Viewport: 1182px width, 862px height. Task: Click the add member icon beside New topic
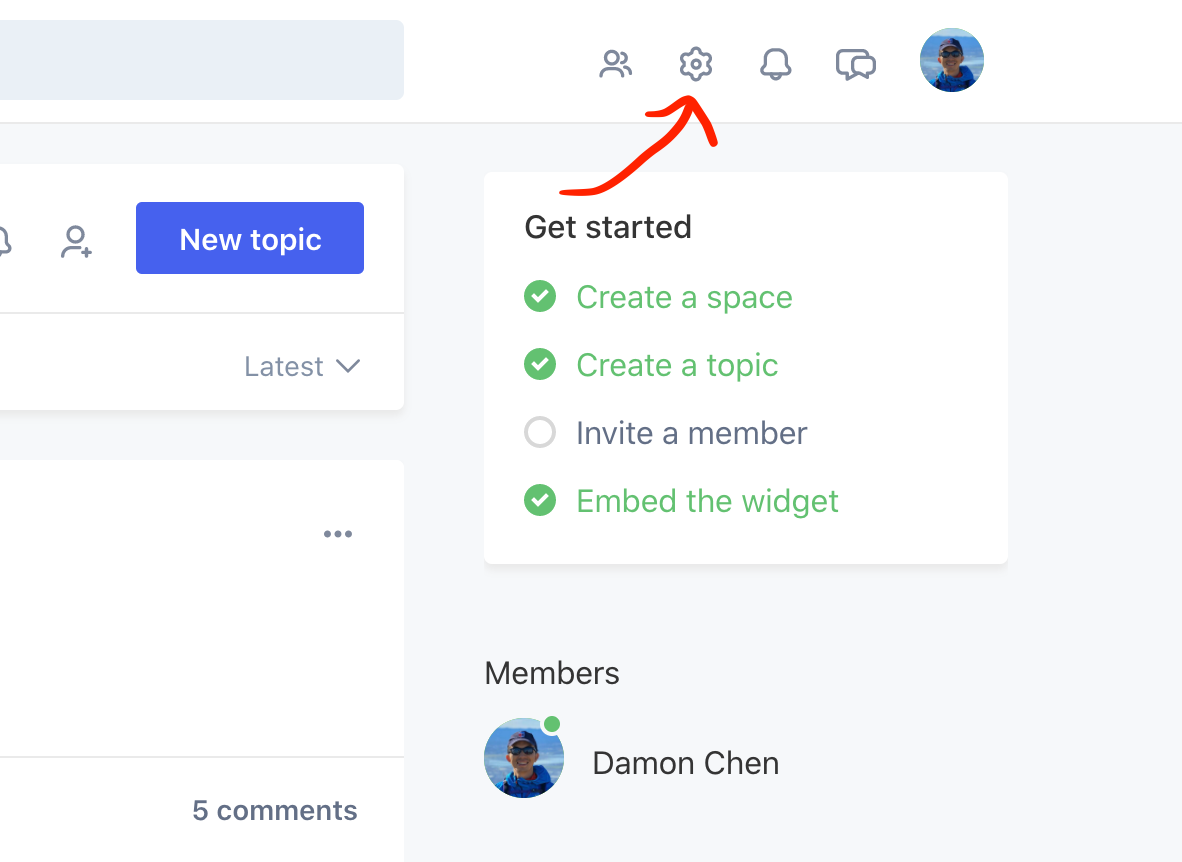pos(77,241)
